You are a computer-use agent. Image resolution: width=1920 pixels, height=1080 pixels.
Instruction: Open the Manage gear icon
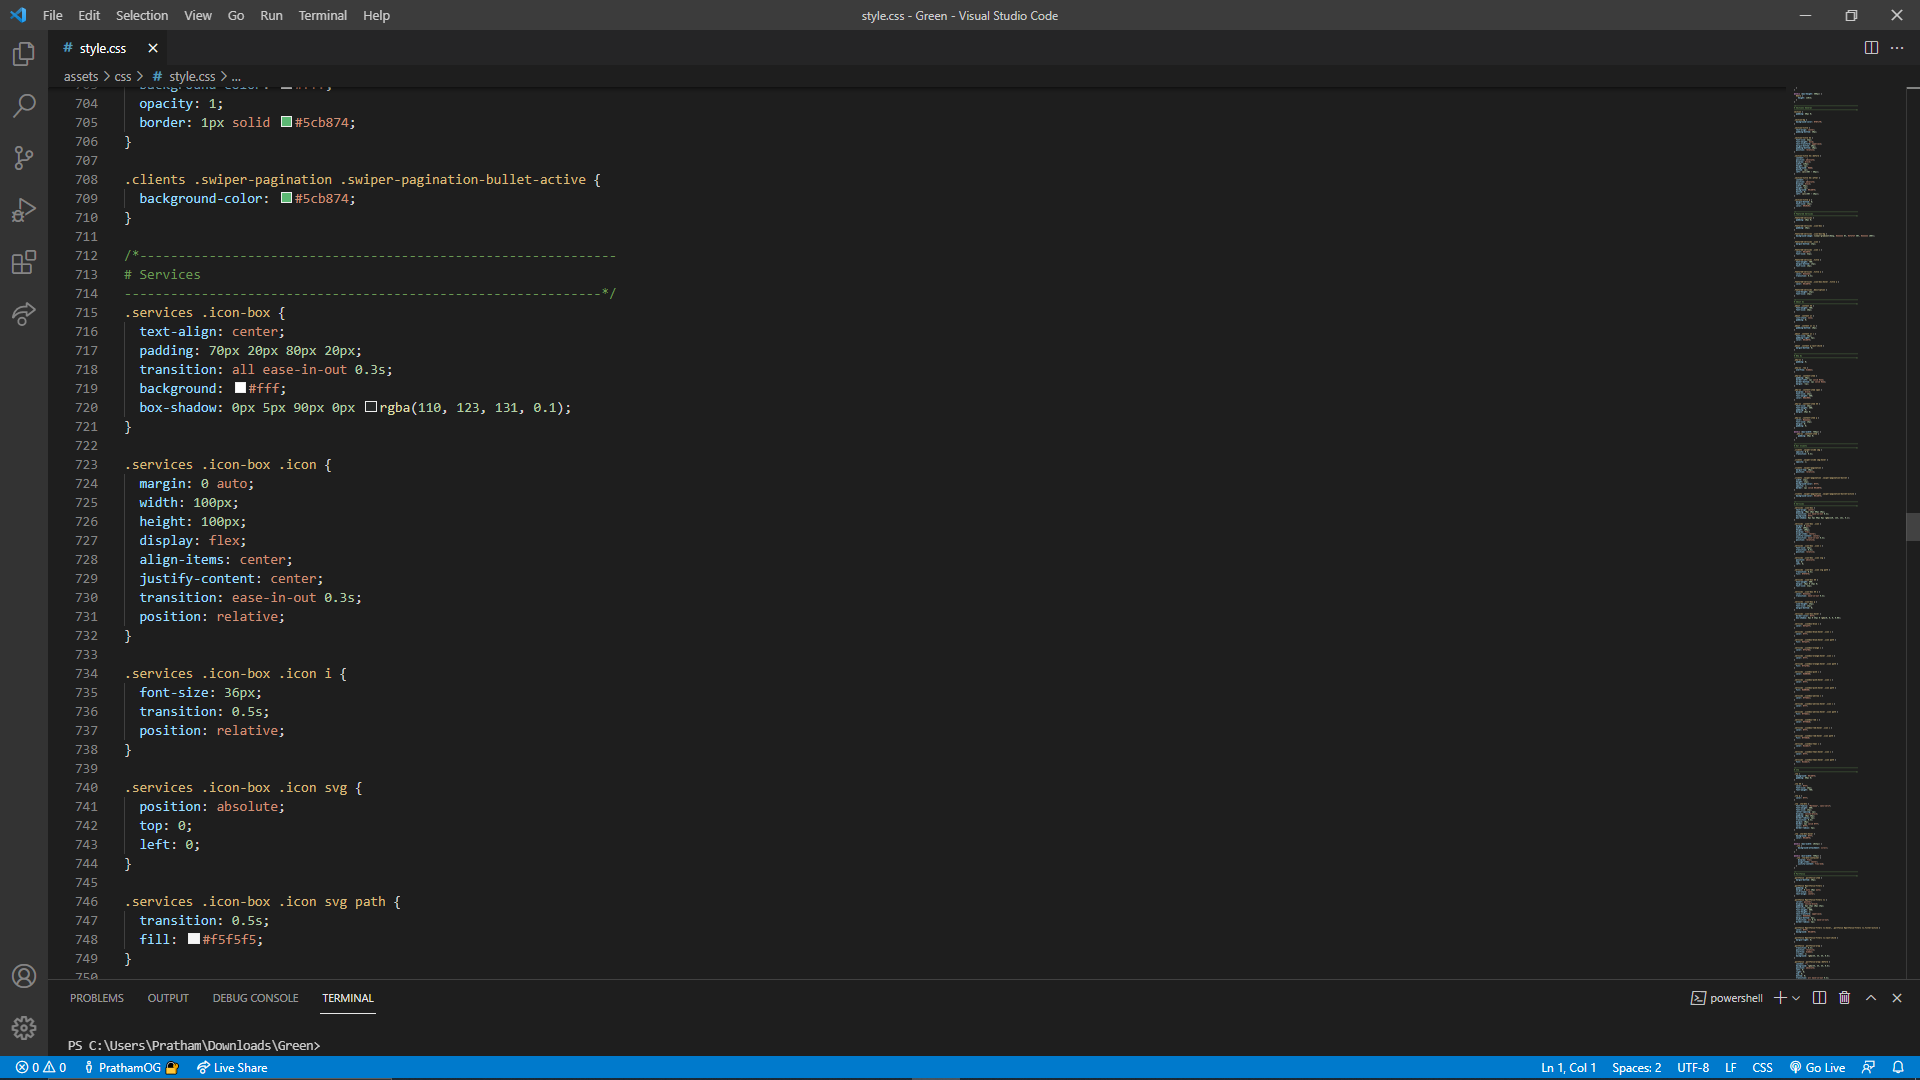(24, 1027)
